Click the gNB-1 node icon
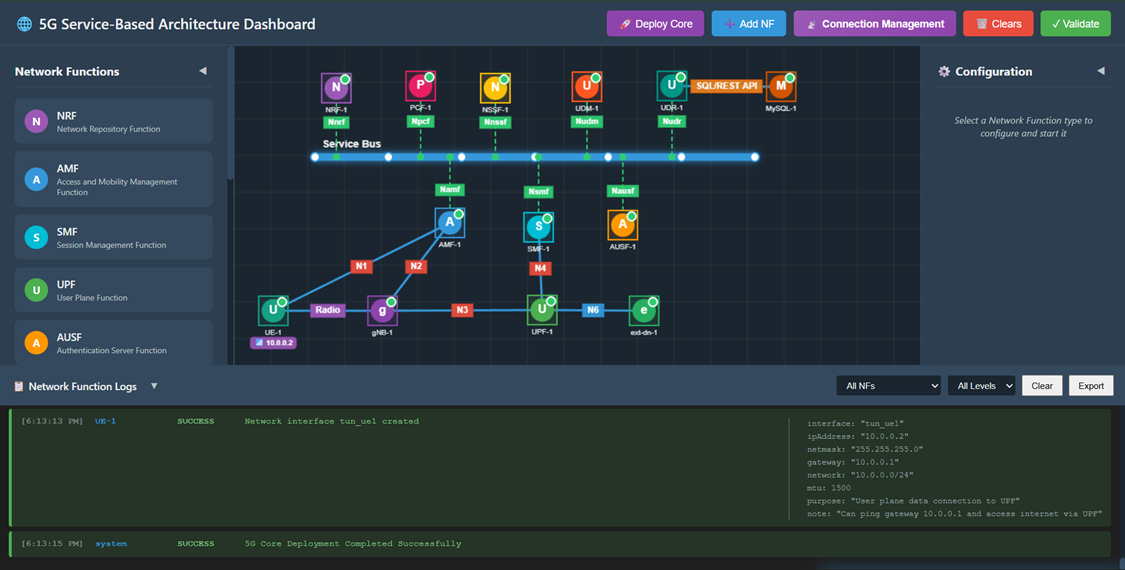Viewport: 1125px width, 570px height. tap(382, 310)
